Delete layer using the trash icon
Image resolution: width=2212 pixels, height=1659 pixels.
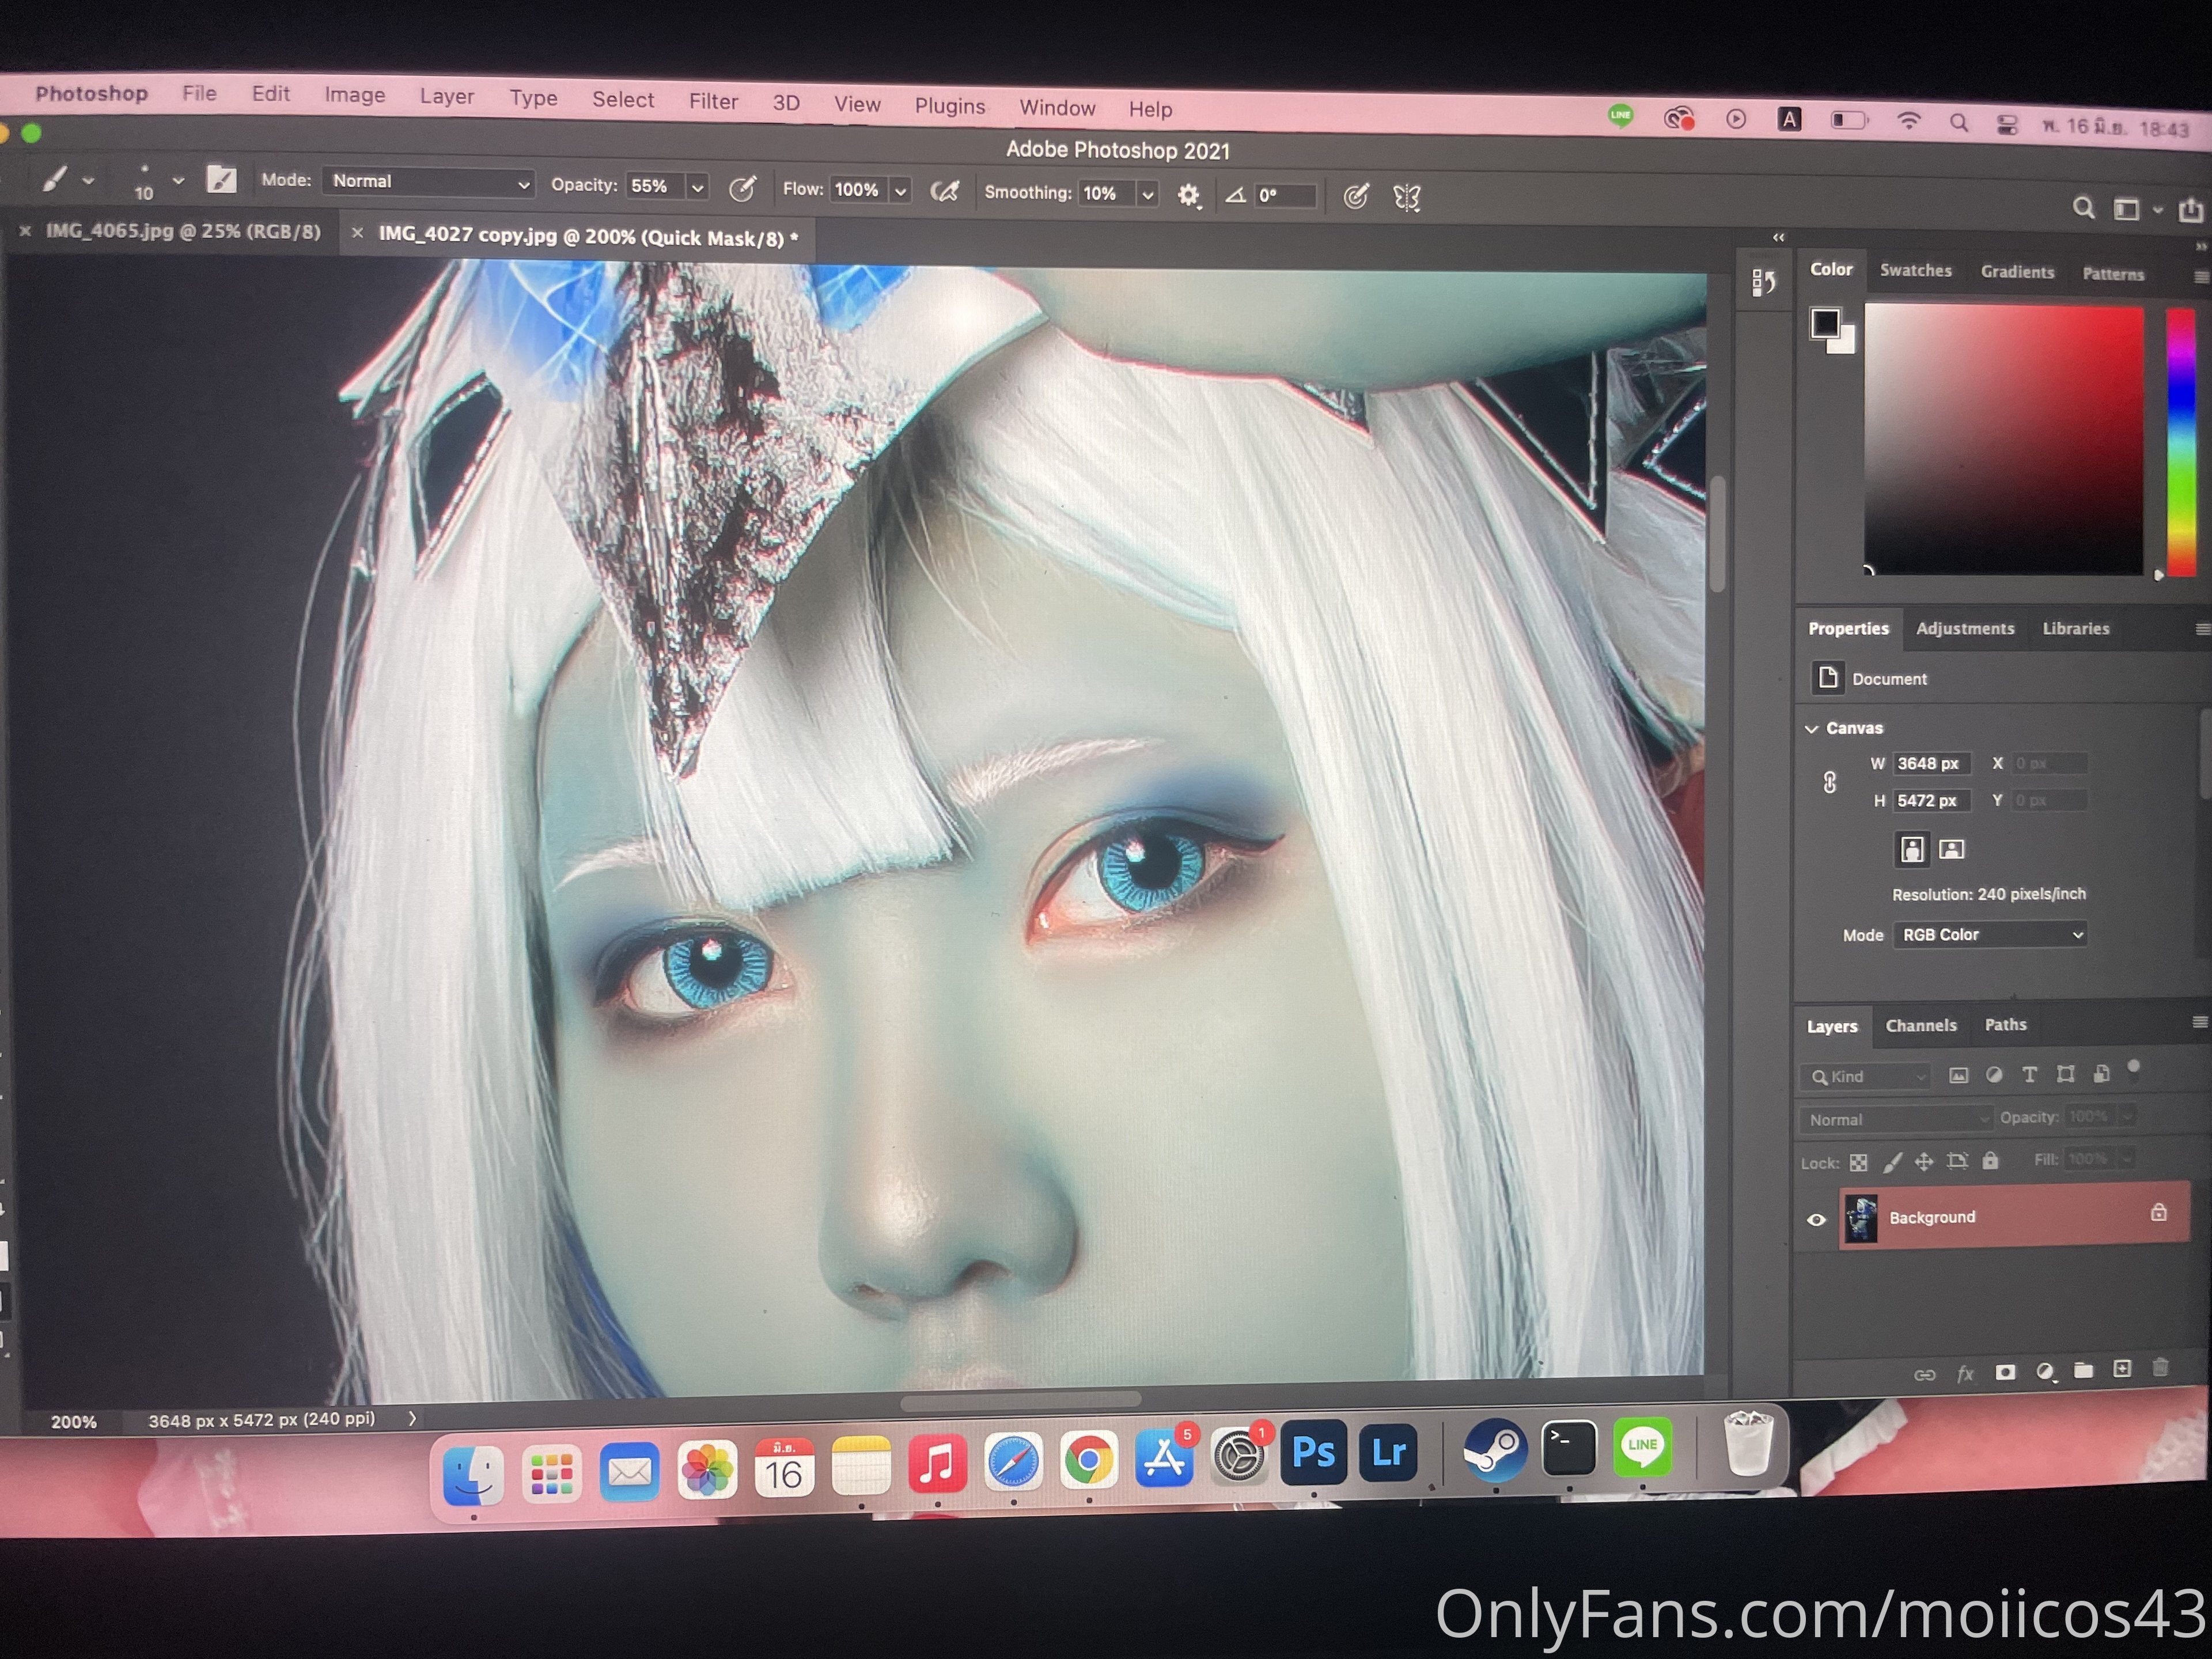2160,1367
